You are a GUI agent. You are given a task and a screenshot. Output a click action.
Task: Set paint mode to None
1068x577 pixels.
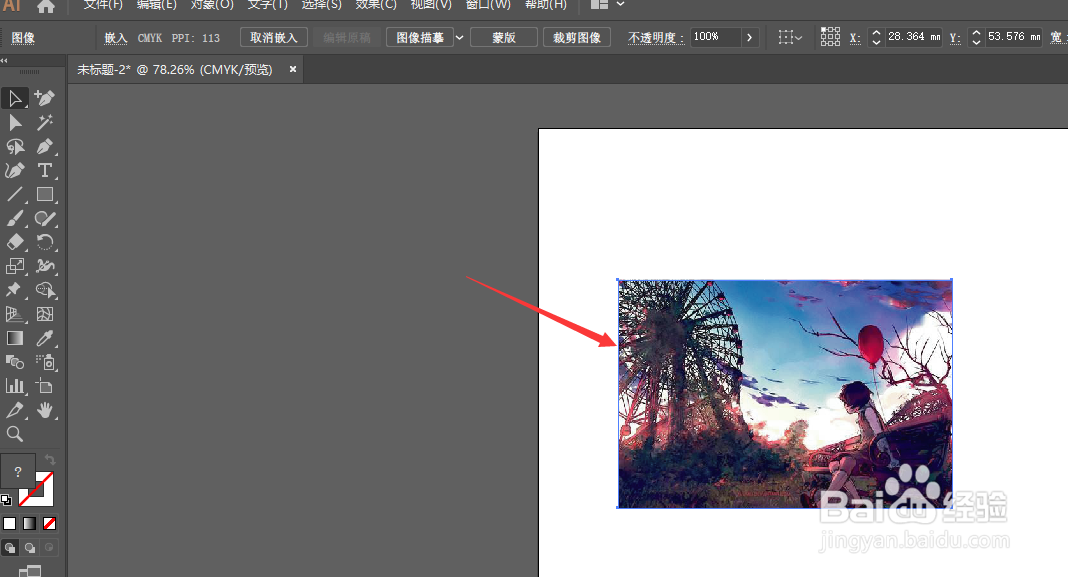click(49, 523)
